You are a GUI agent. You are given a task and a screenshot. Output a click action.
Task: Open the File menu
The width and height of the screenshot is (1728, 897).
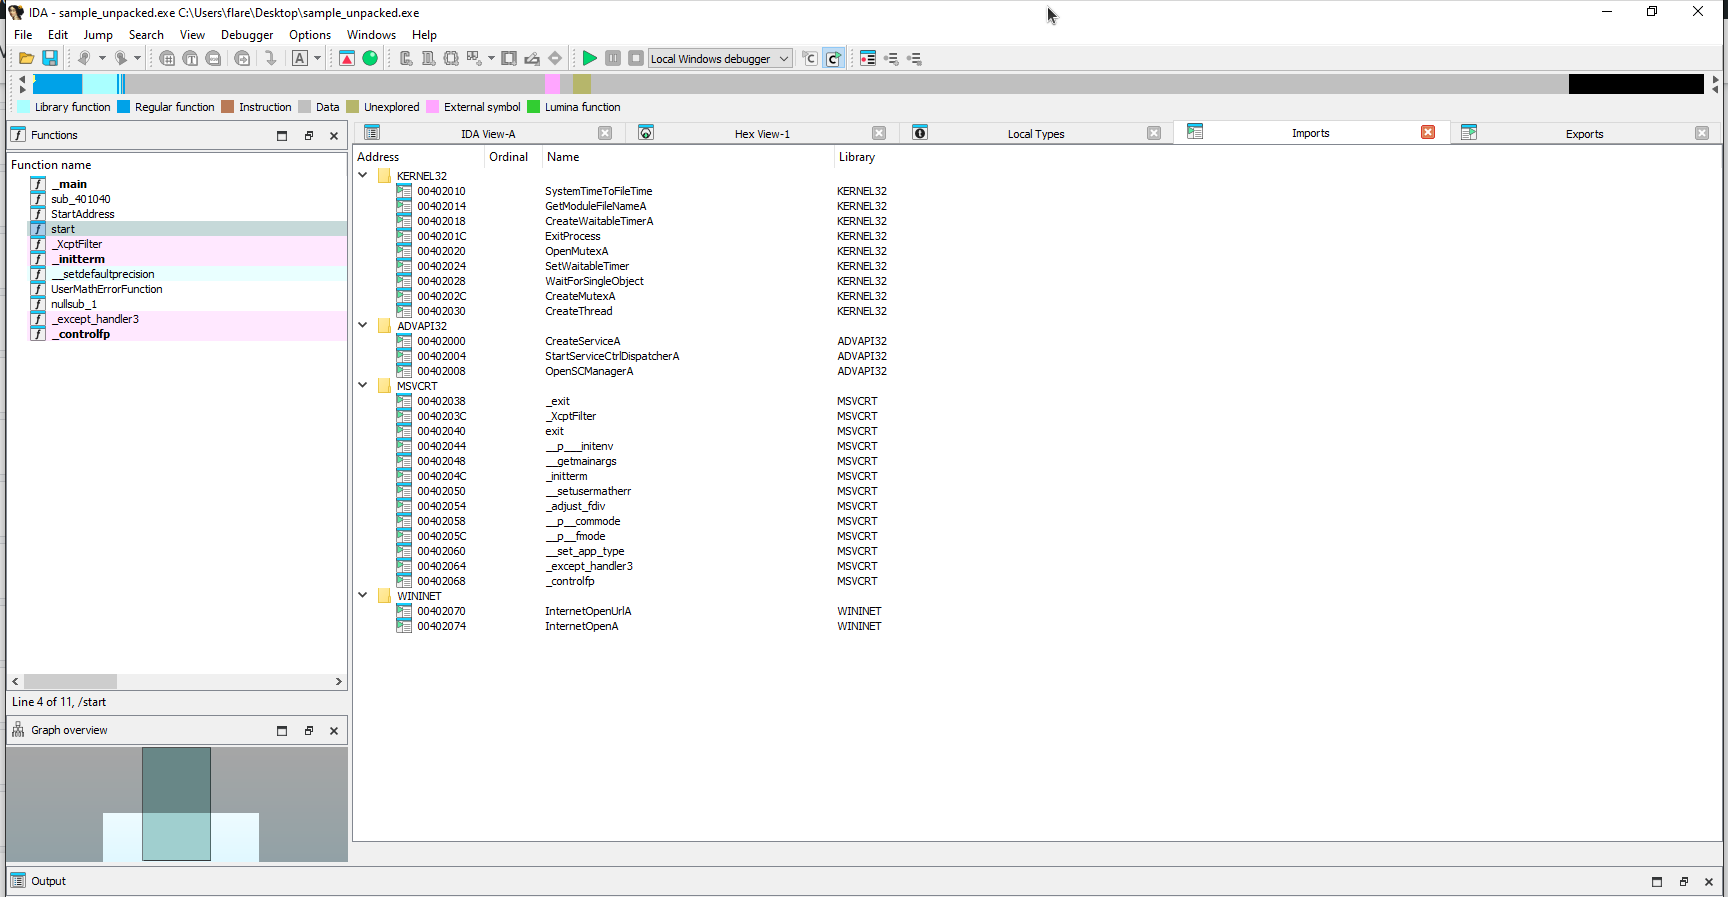[x=23, y=35]
